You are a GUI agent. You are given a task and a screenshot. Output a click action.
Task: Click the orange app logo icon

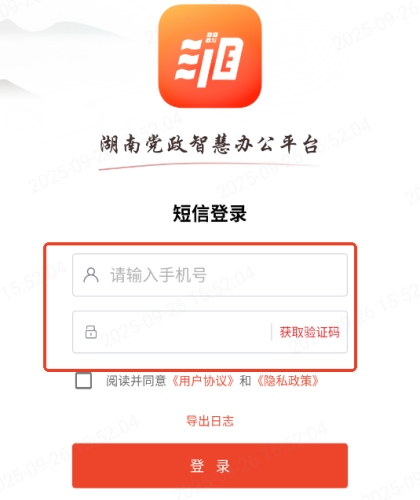click(x=210, y=56)
